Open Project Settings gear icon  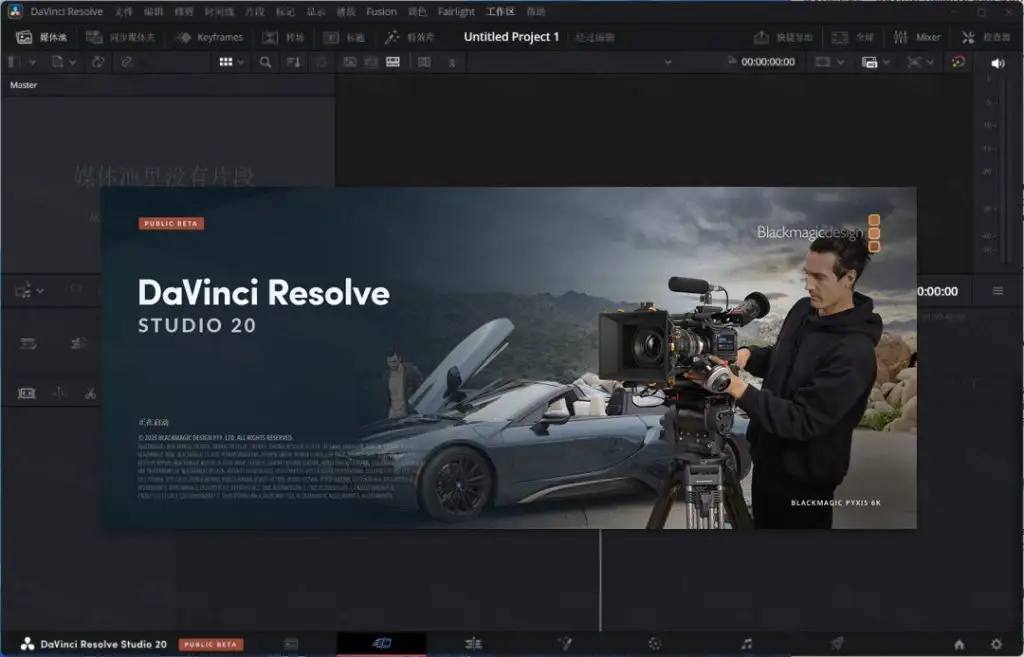coord(996,644)
